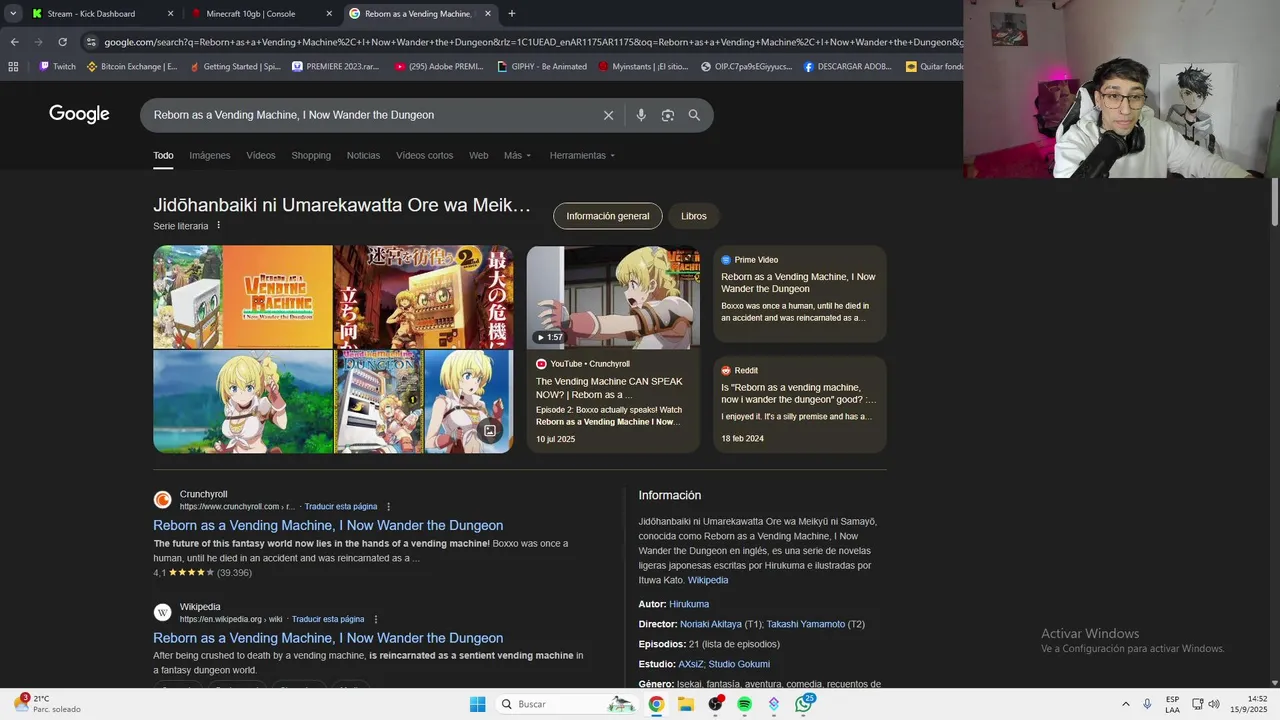The width and height of the screenshot is (1280, 720).
Task: Open Takashi Yamamoto link
Action: point(806,624)
